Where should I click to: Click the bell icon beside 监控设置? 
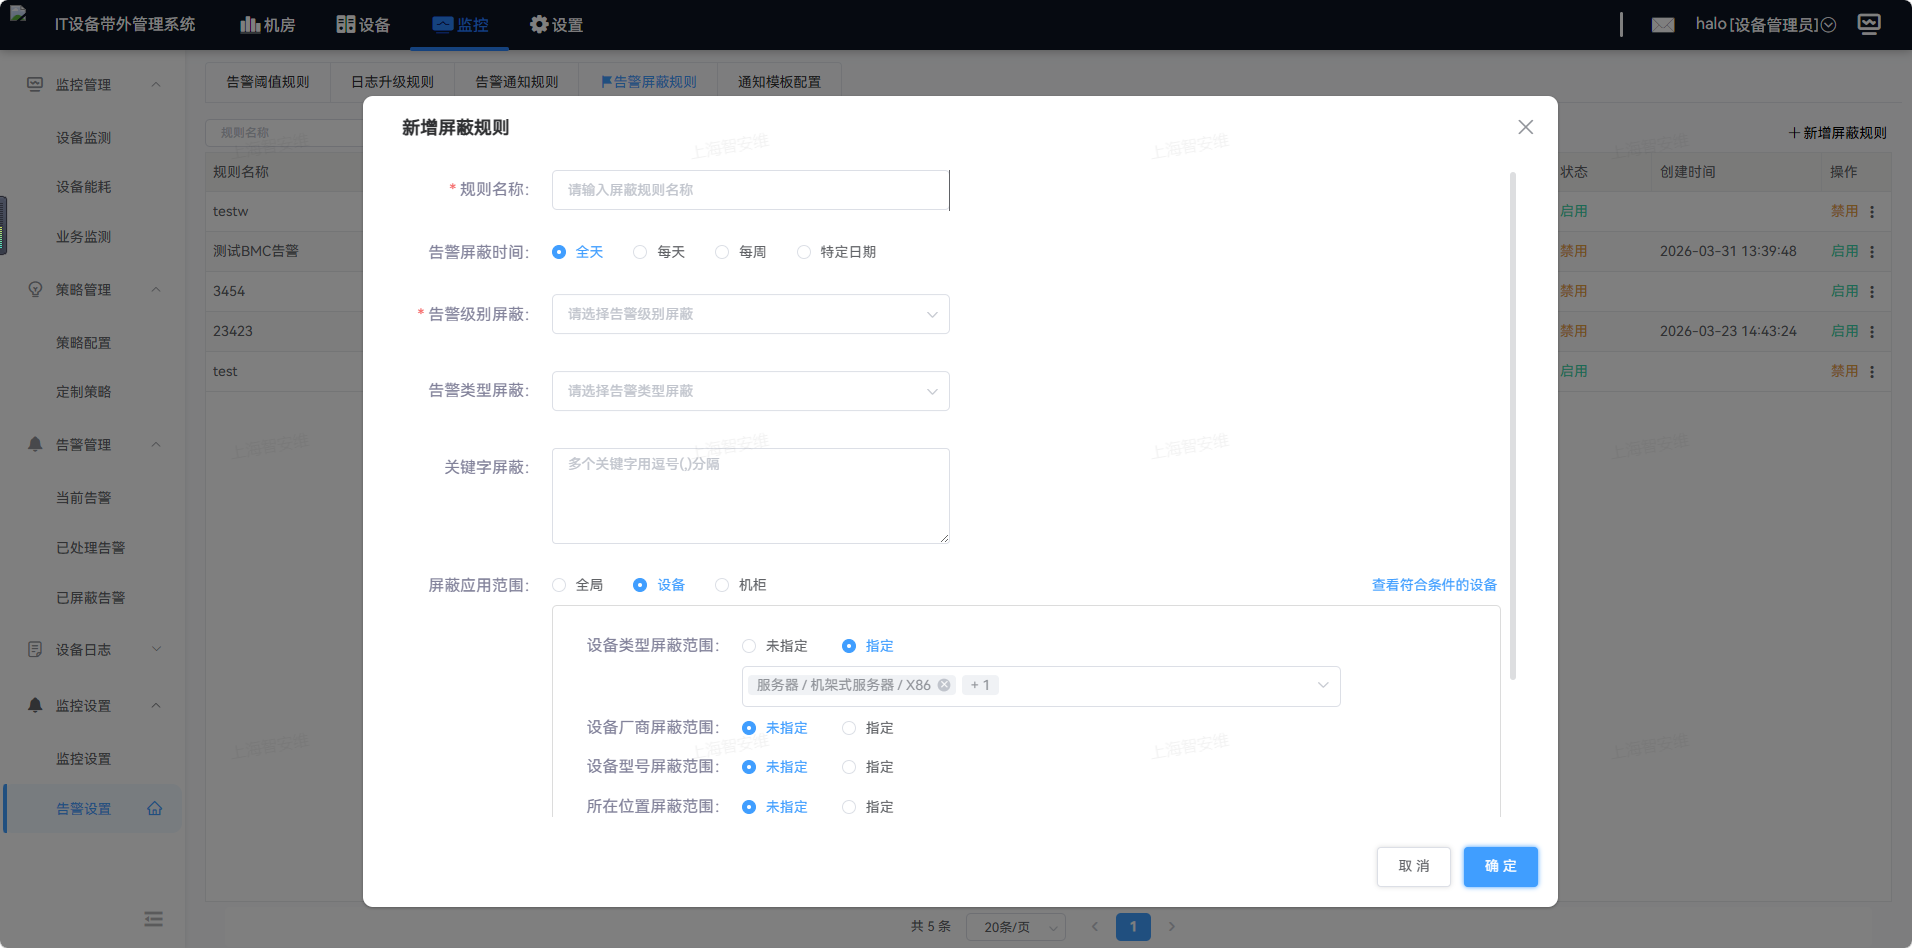35,705
